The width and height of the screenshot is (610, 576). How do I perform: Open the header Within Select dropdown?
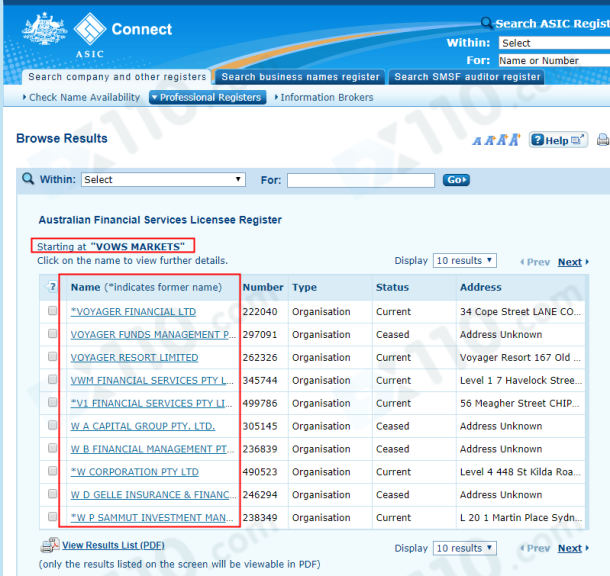tap(554, 43)
